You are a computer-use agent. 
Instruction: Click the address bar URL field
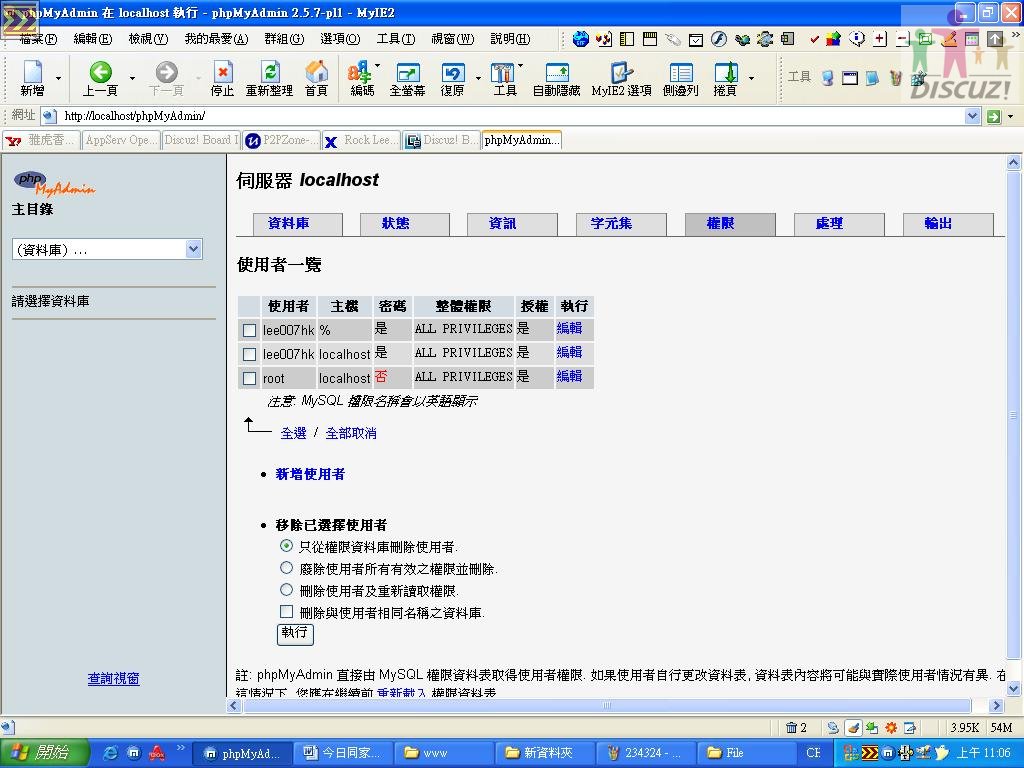click(x=503, y=116)
